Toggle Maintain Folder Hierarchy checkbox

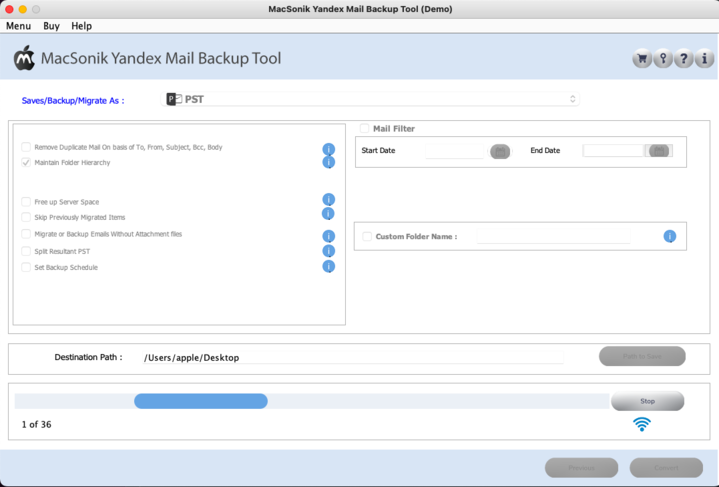(26, 162)
